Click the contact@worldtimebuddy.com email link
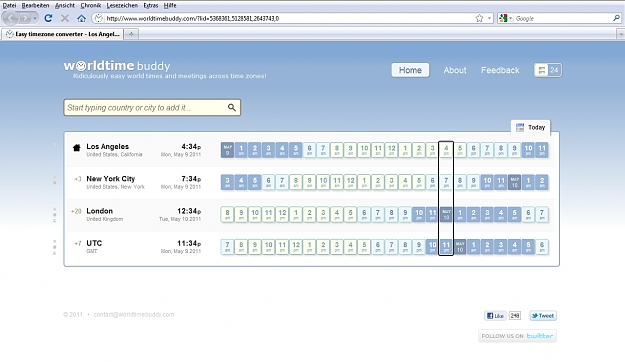Screen dimensions: 625x362 tap(134, 314)
